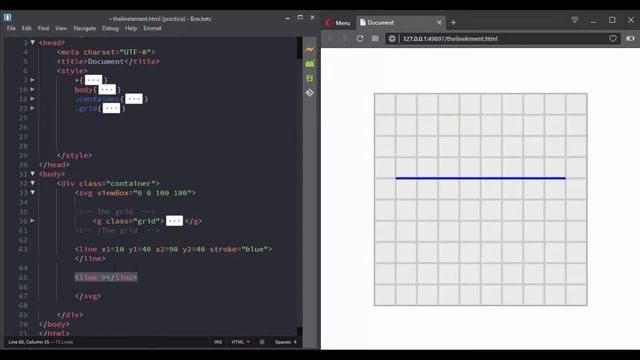Click the svg viewBox code line
The height and width of the screenshot is (360, 640).
click(135, 193)
